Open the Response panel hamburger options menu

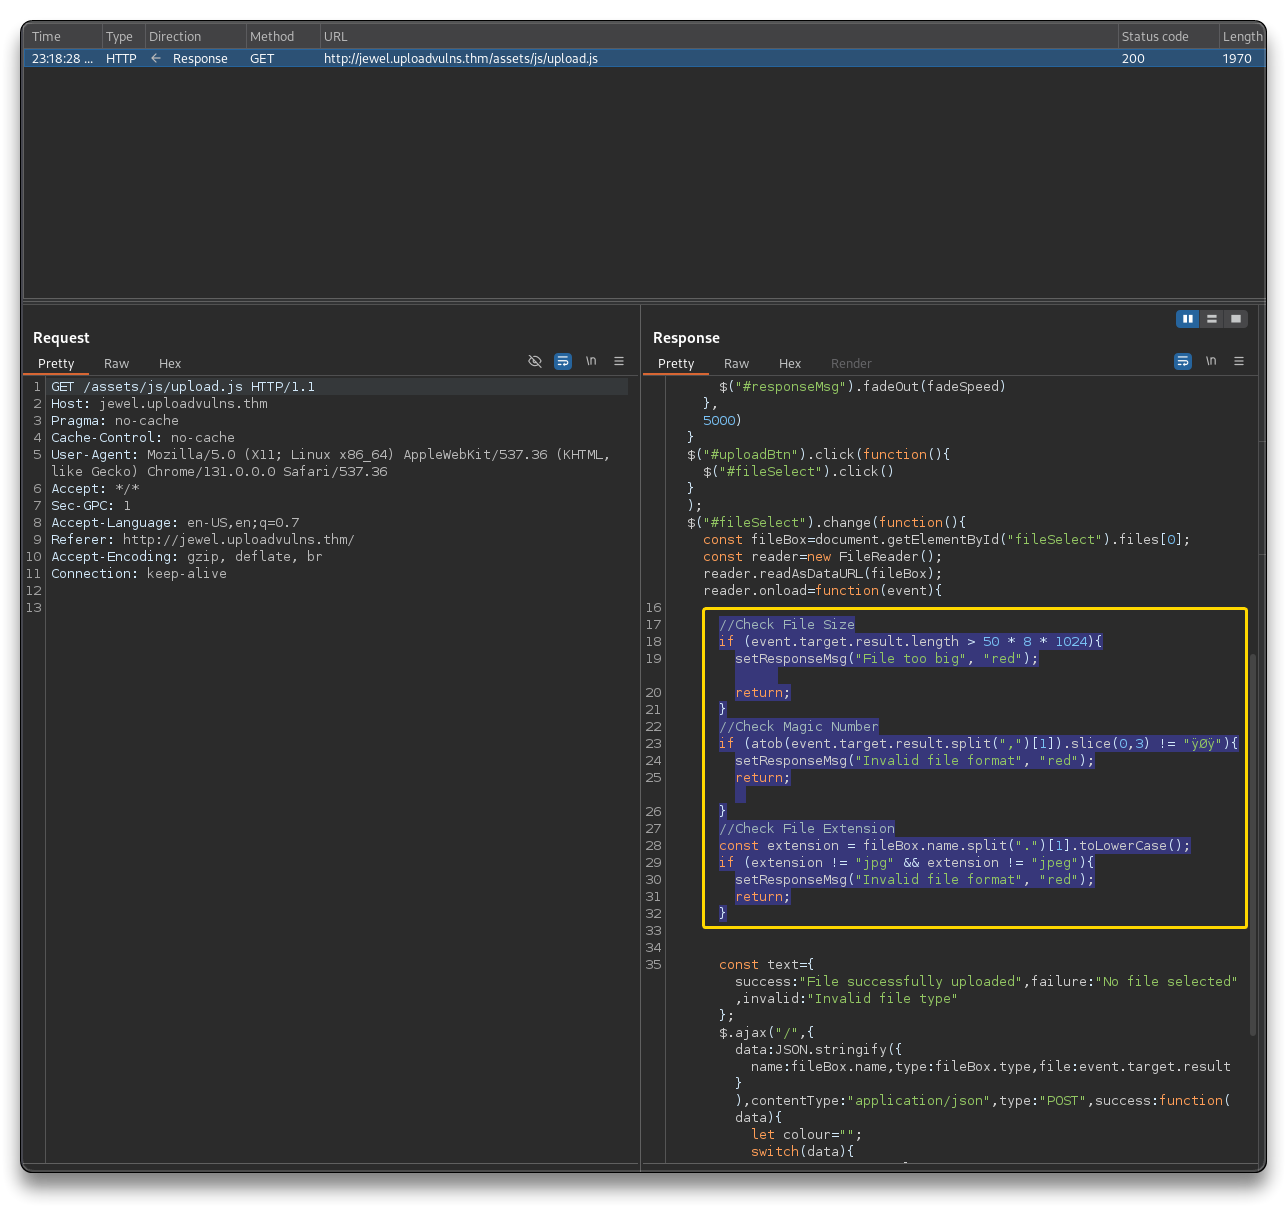(x=1239, y=361)
